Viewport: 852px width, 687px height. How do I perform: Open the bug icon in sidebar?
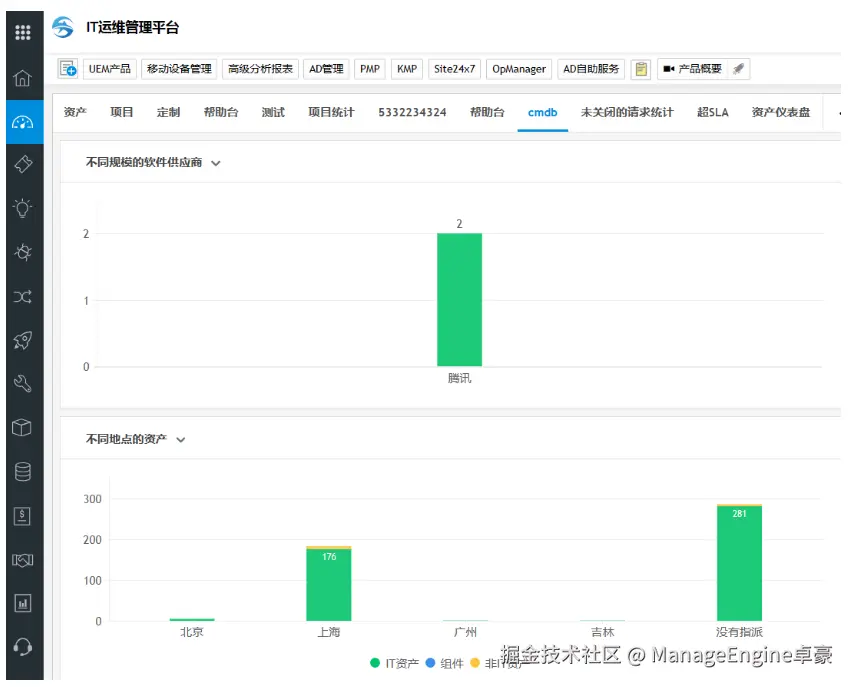23,252
